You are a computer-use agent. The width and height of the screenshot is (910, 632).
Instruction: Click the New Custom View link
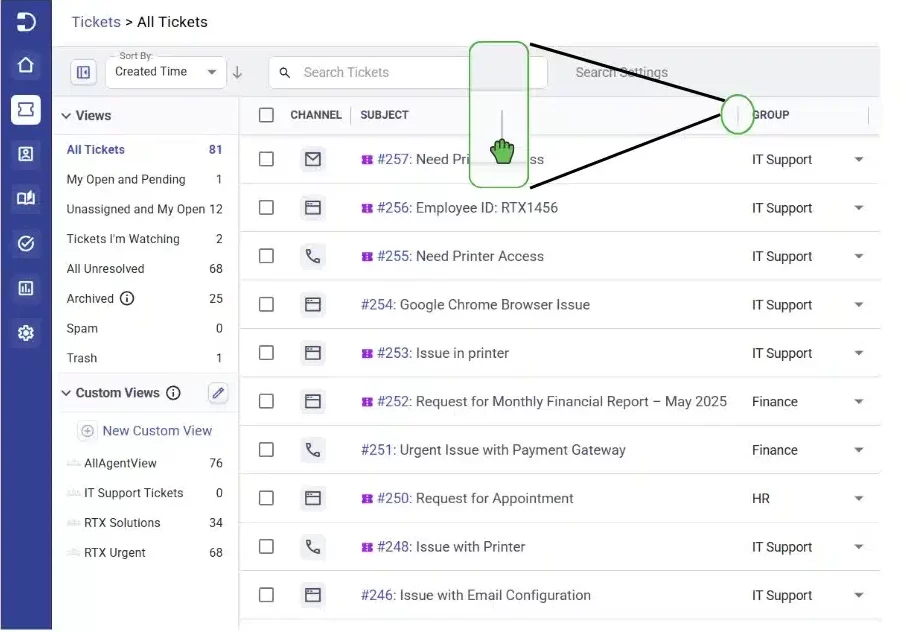pyautogui.click(x=157, y=431)
